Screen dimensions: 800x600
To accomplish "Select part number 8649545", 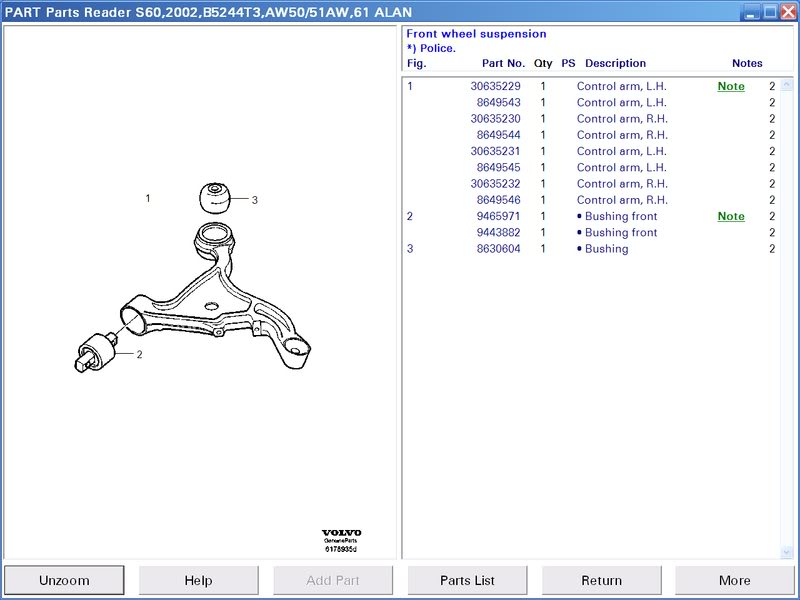I will 498,167.
